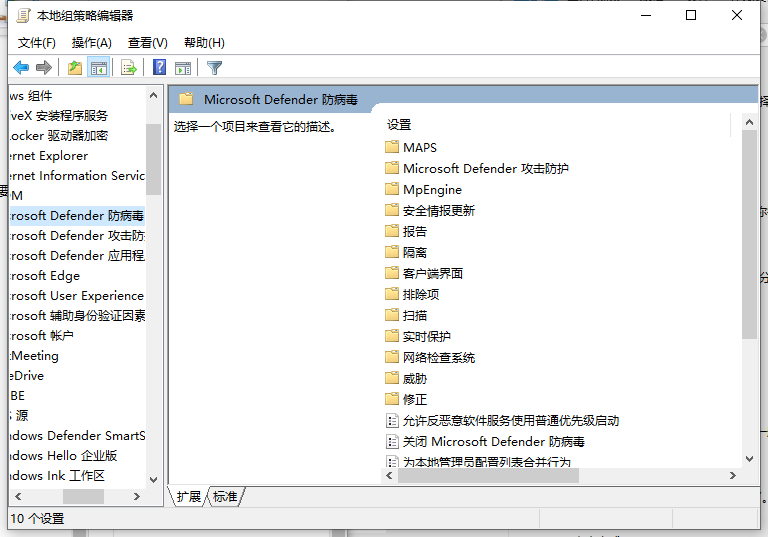Select 为本地管理员配置列表合并行为 policy setting
This screenshot has width=768, height=537.
click(x=479, y=462)
